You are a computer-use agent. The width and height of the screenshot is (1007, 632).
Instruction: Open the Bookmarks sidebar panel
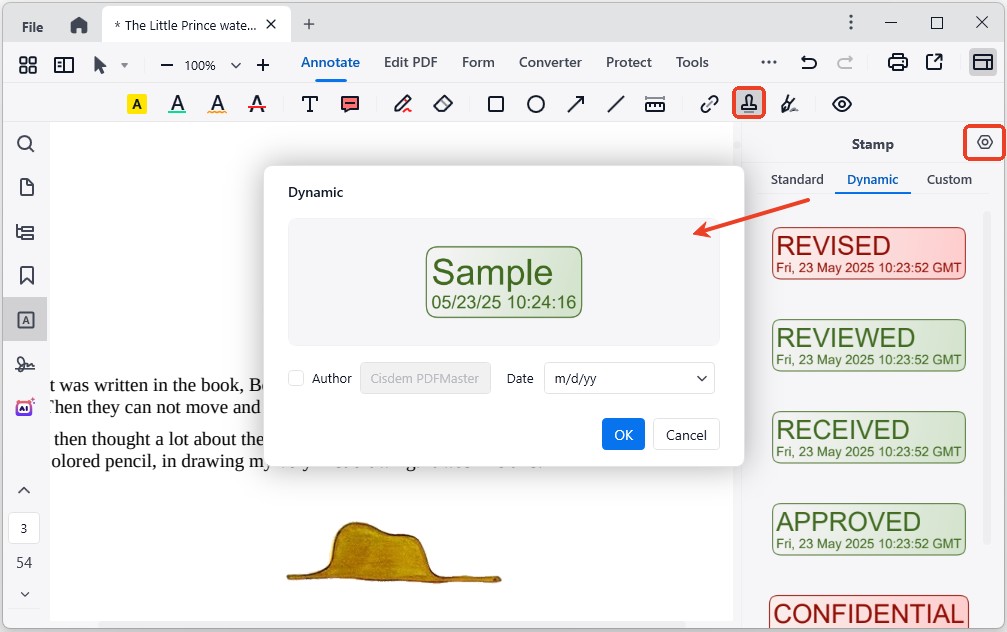coord(26,275)
